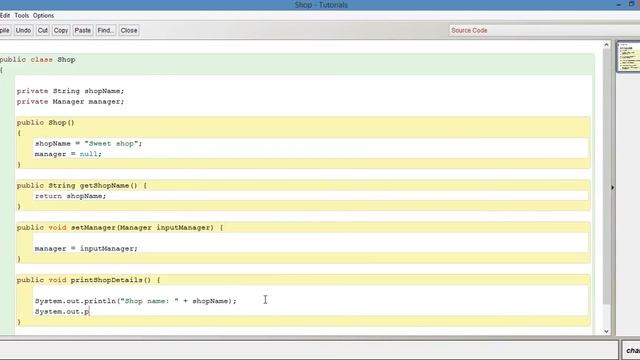Click the Compile button
The image size is (640, 360).
click(x=5, y=30)
